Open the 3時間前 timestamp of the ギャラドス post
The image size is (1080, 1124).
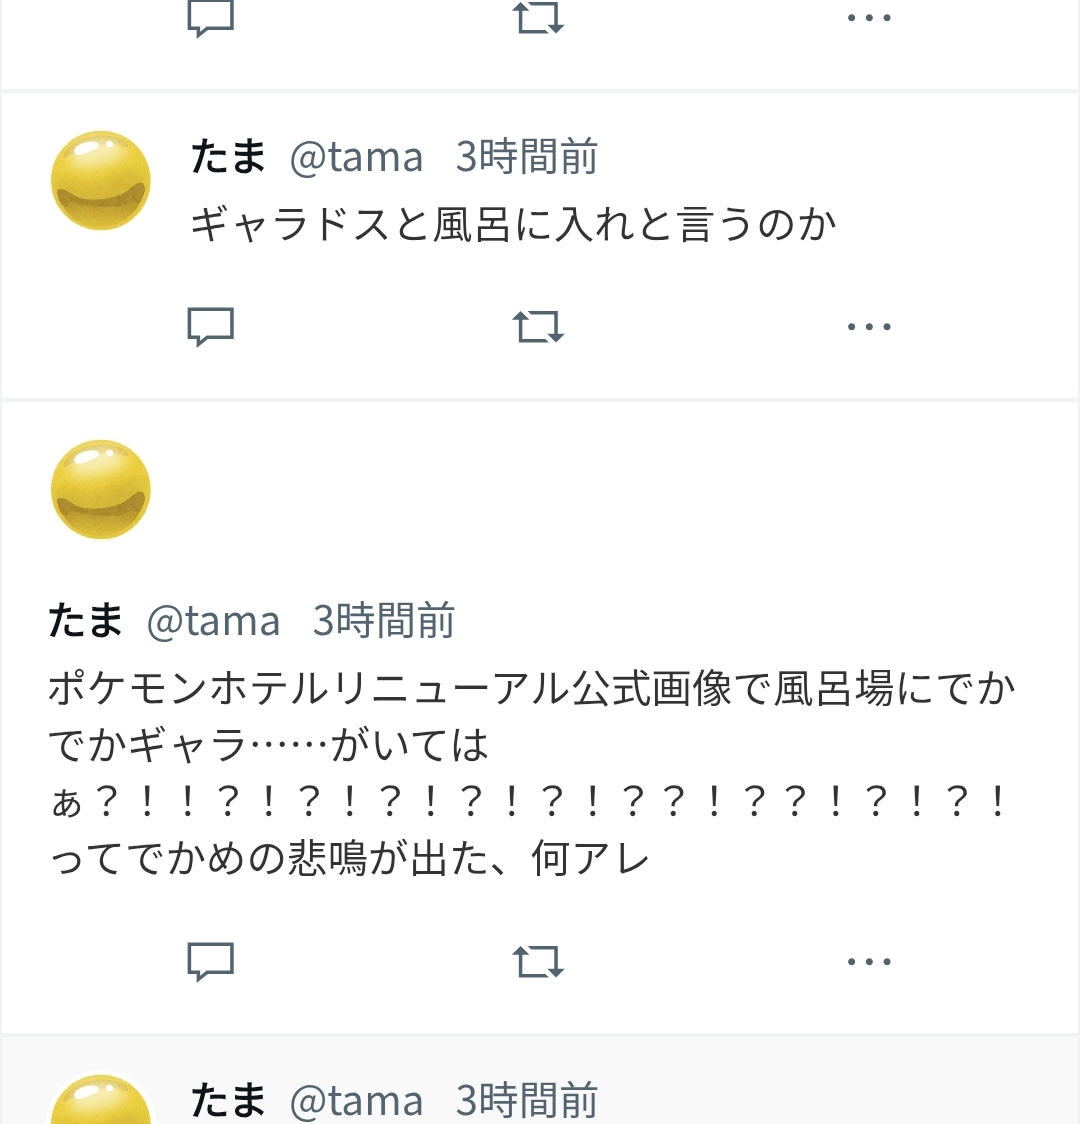pos(526,157)
